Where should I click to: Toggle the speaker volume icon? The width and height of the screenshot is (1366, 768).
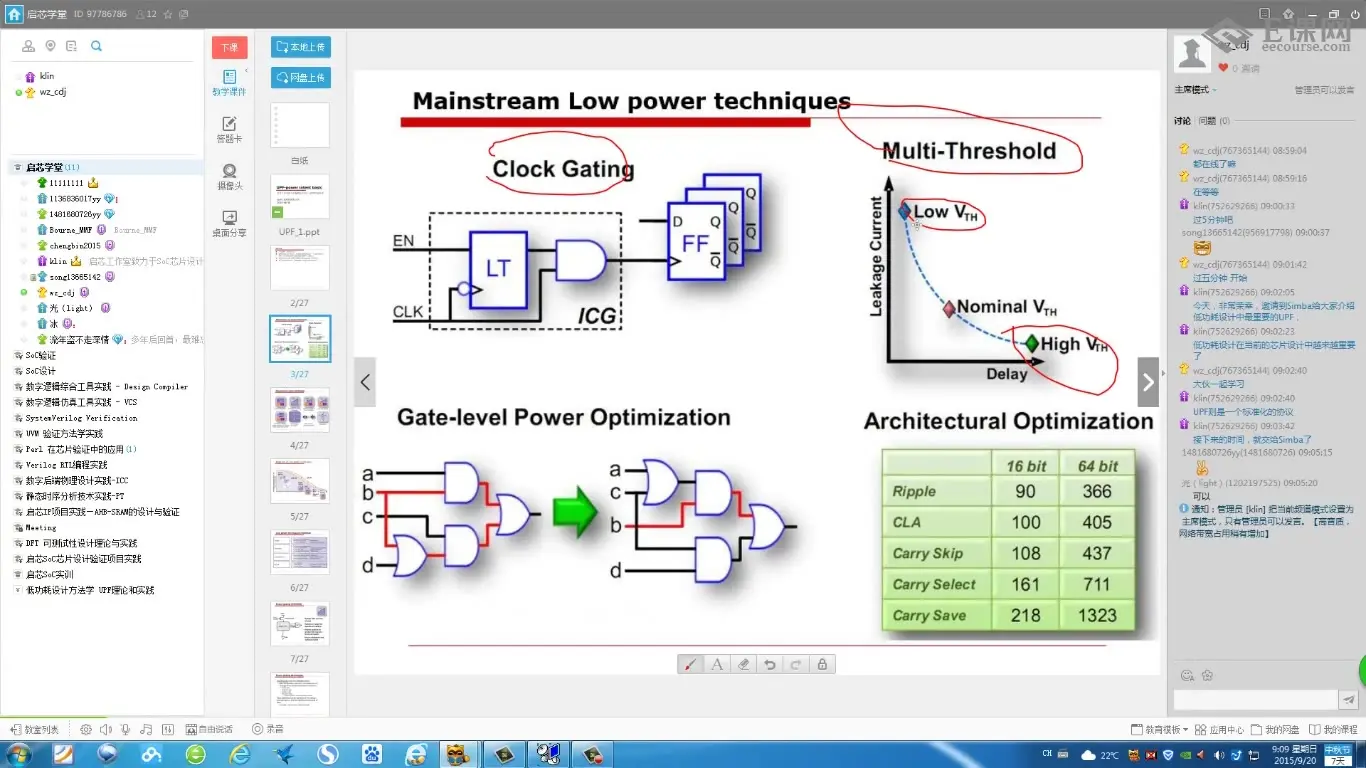pos(105,730)
